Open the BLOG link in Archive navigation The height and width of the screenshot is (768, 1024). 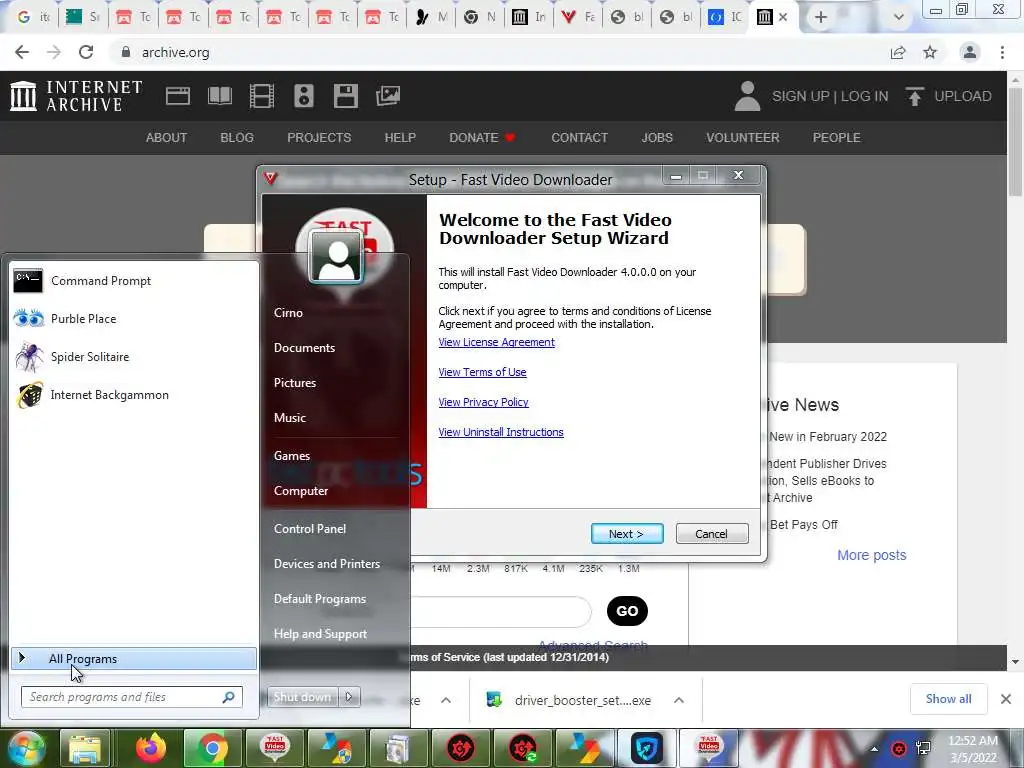[237, 138]
